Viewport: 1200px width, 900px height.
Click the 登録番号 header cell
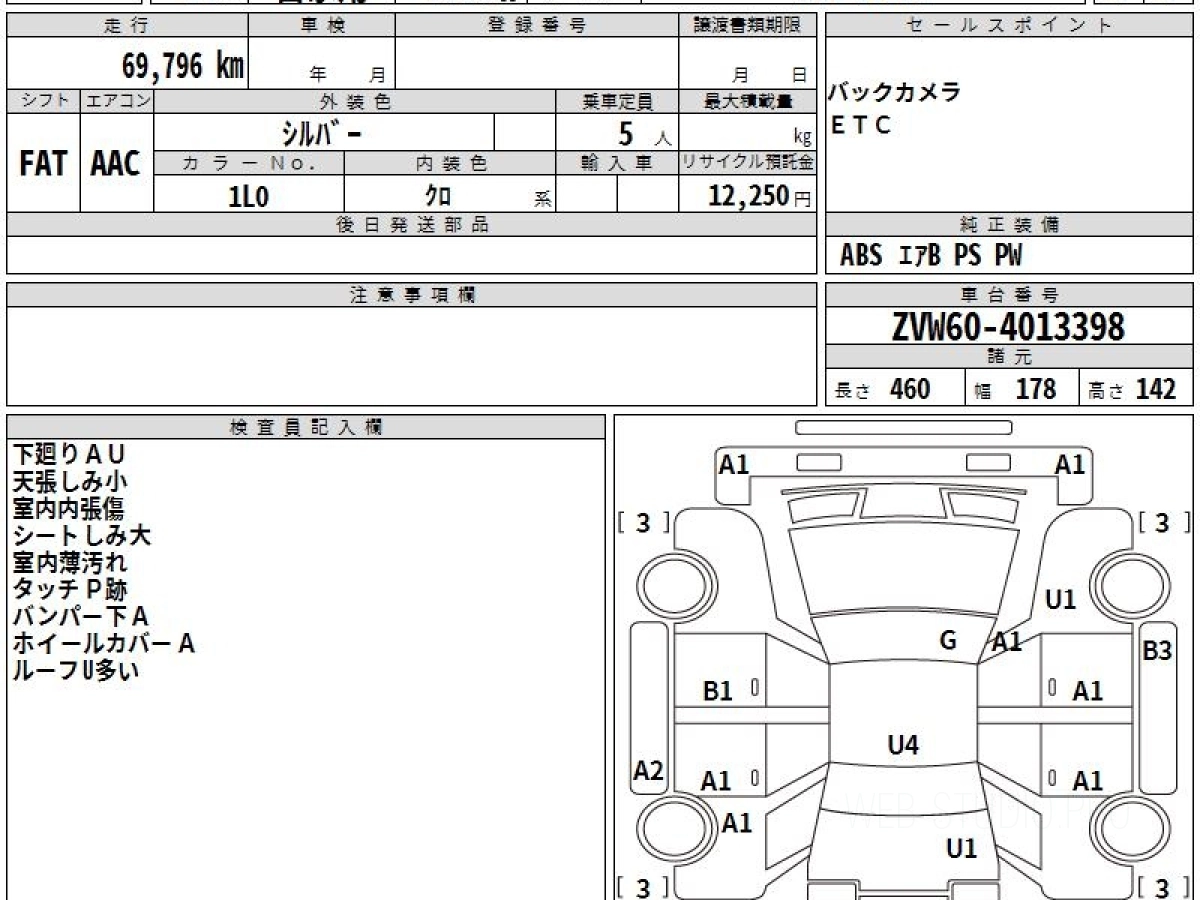(537, 26)
